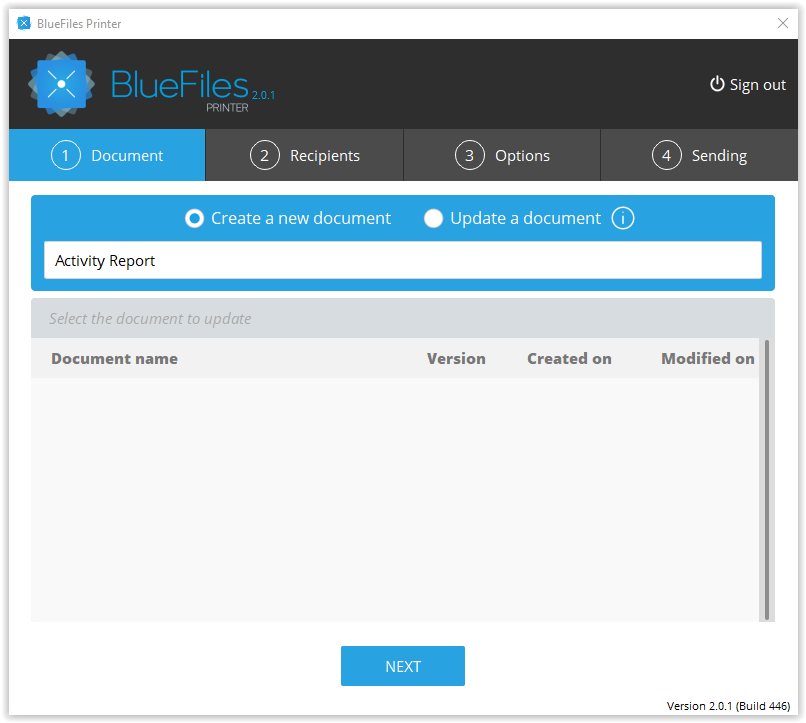The image size is (806, 723).
Task: Click the Version 2.0.1 (Build 446) text
Action: [x=728, y=706]
